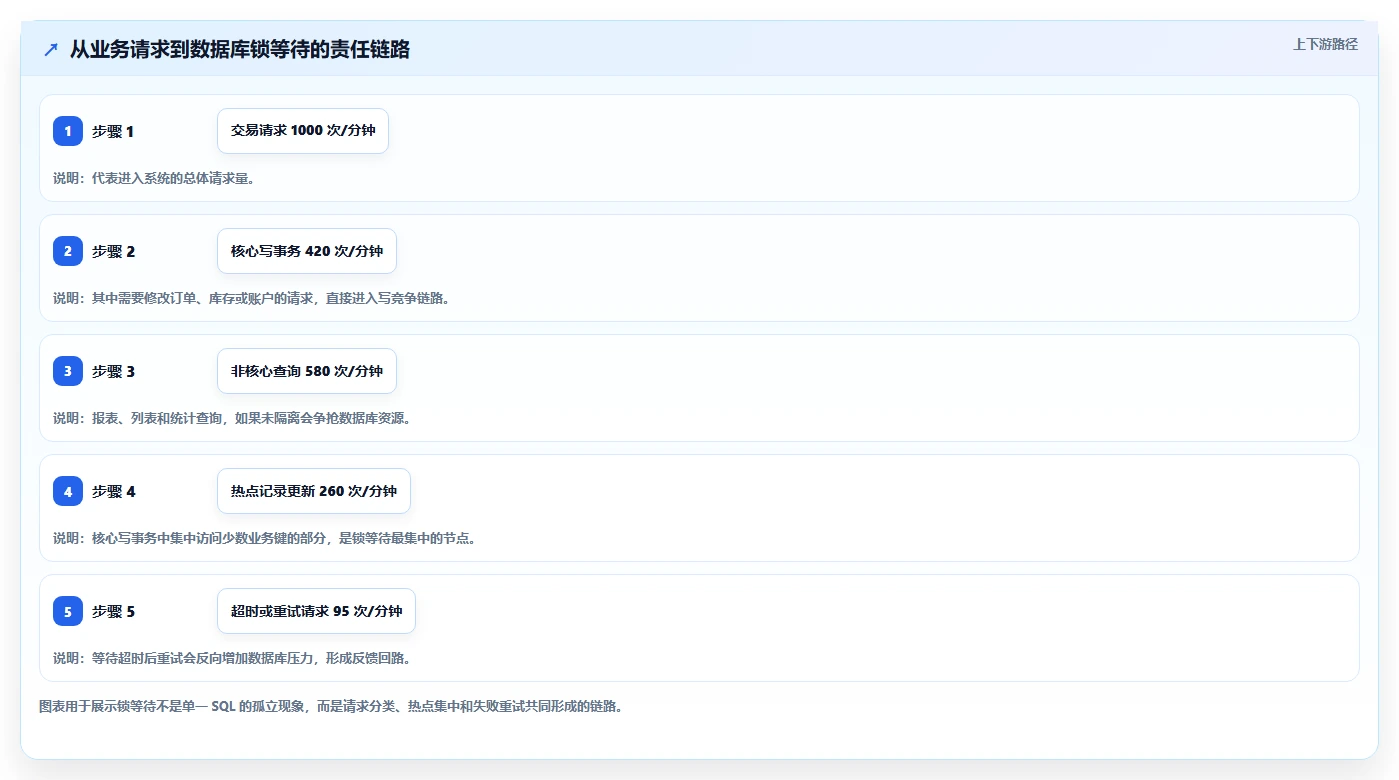Select the 核心写事务 420 次/分钟 box
The height and width of the screenshot is (780, 1399).
(x=307, y=251)
